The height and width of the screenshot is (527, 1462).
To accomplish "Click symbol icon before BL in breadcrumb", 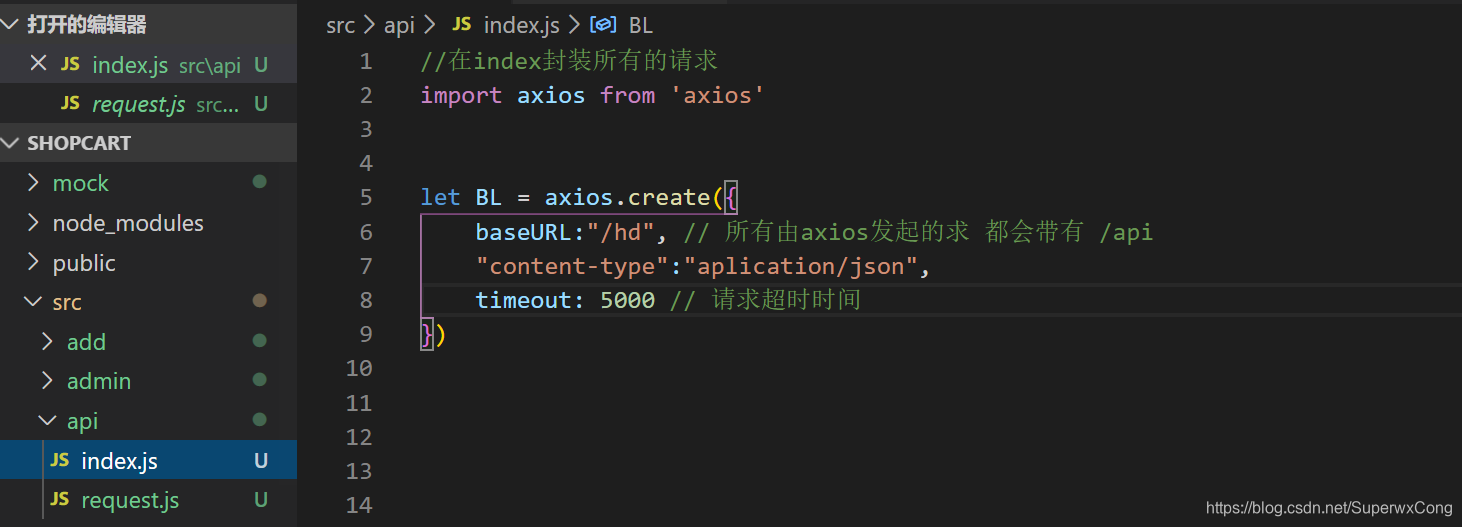I will click(x=604, y=24).
